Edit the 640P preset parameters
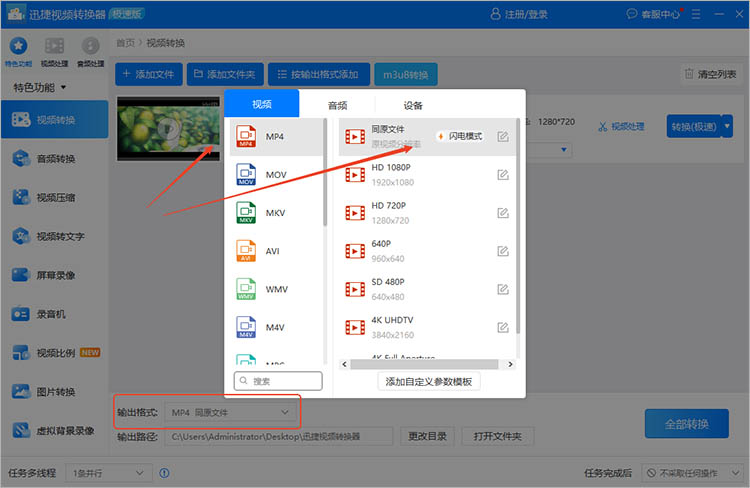This screenshot has height=488, width=750. click(503, 251)
